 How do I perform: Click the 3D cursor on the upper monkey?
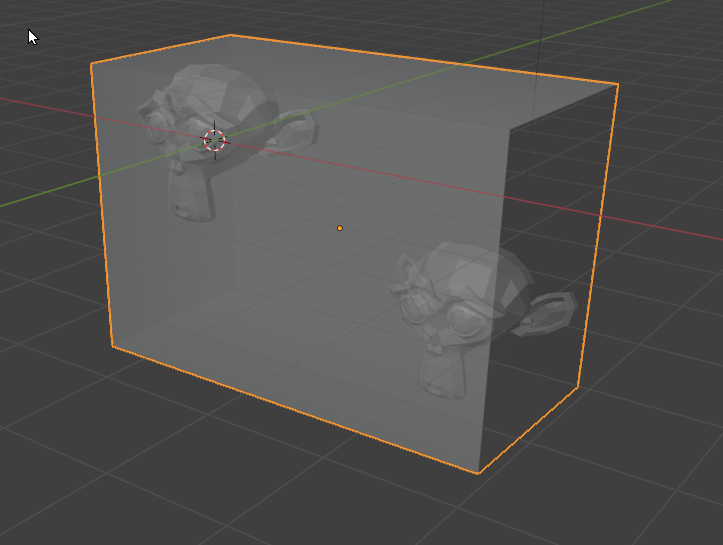tap(215, 141)
